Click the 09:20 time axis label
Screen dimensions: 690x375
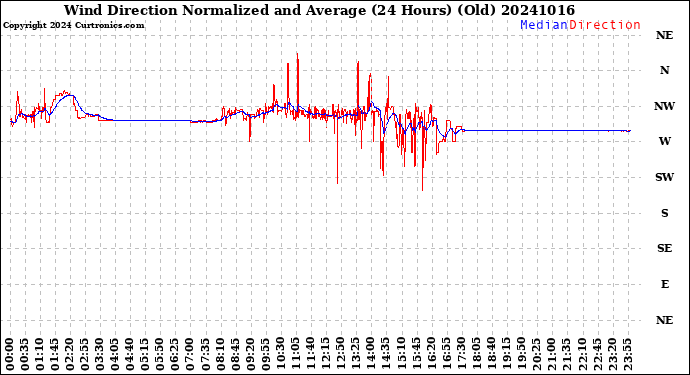[250, 355]
